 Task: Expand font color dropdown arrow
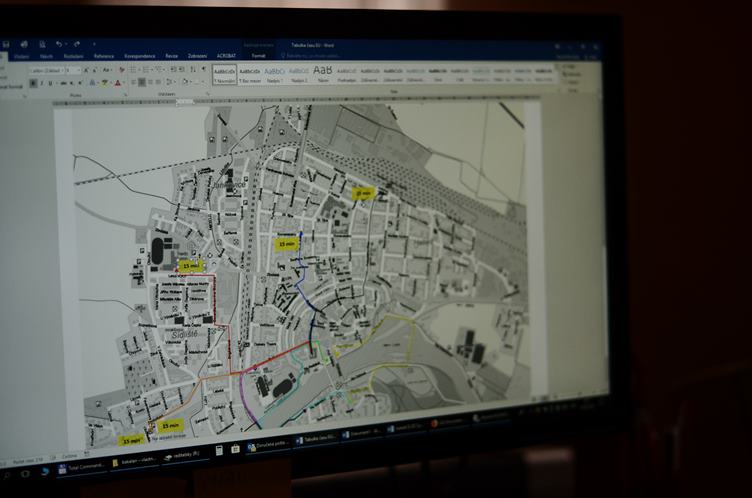pos(122,83)
